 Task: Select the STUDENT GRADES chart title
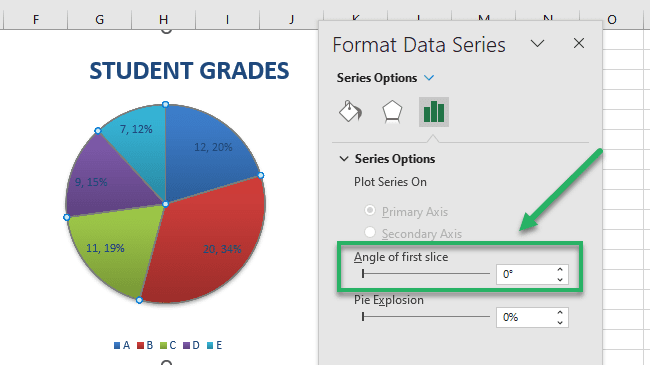(189, 71)
